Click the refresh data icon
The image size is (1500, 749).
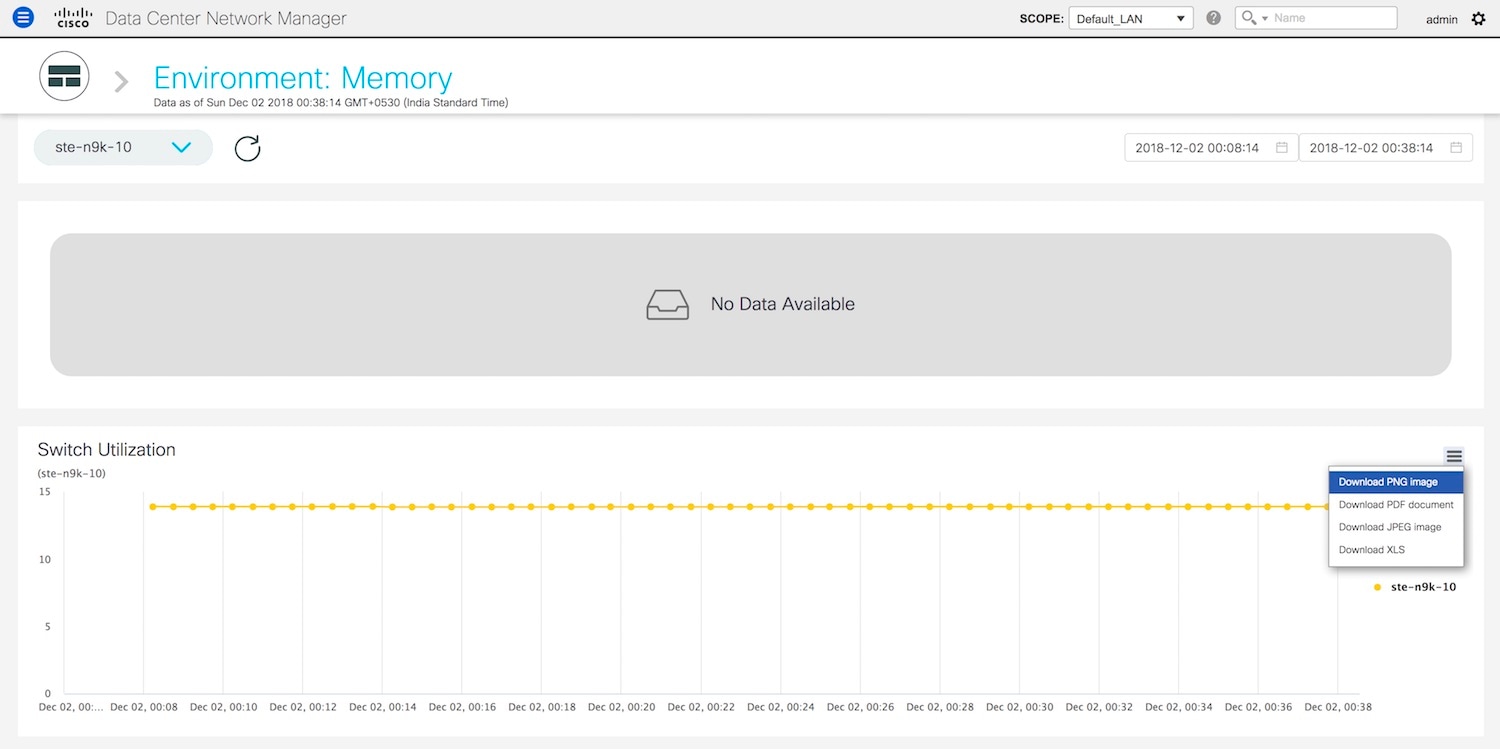click(247, 149)
